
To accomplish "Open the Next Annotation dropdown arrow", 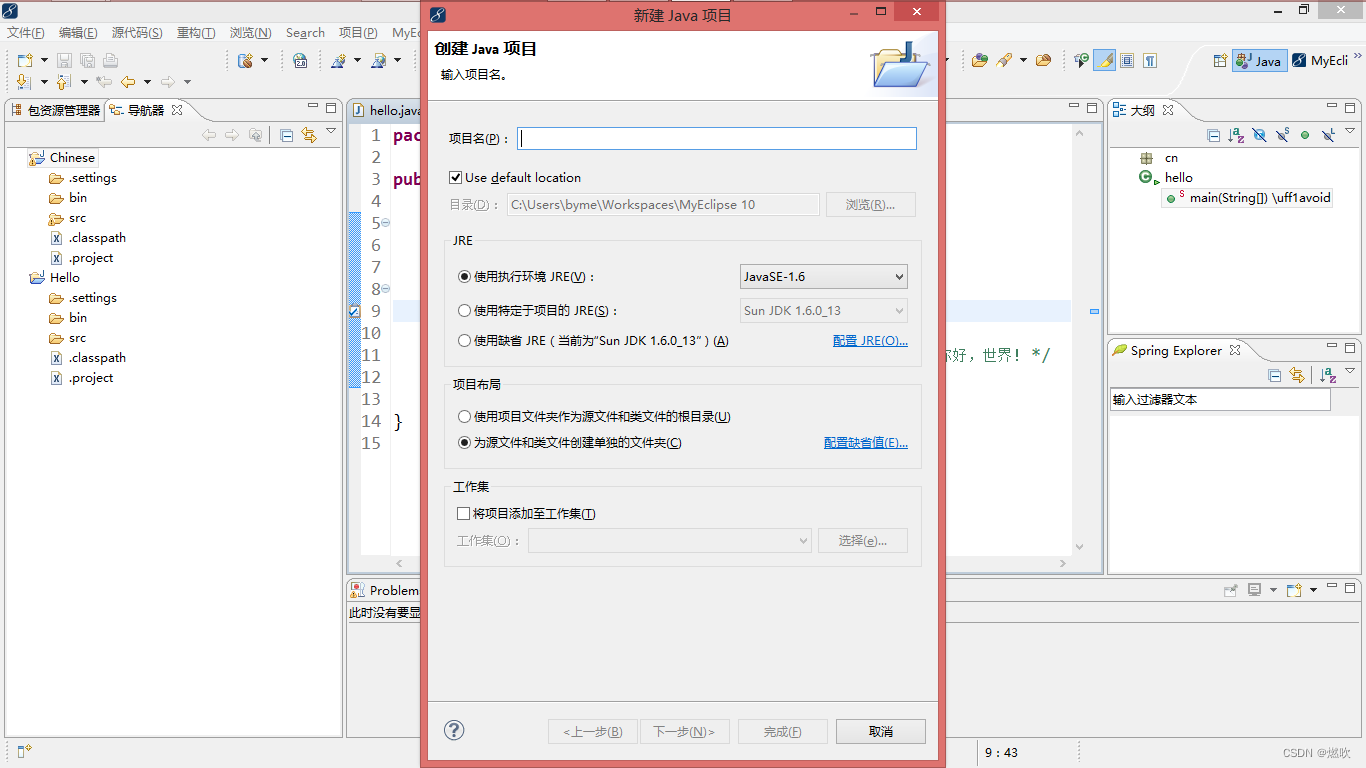I will click(43, 82).
